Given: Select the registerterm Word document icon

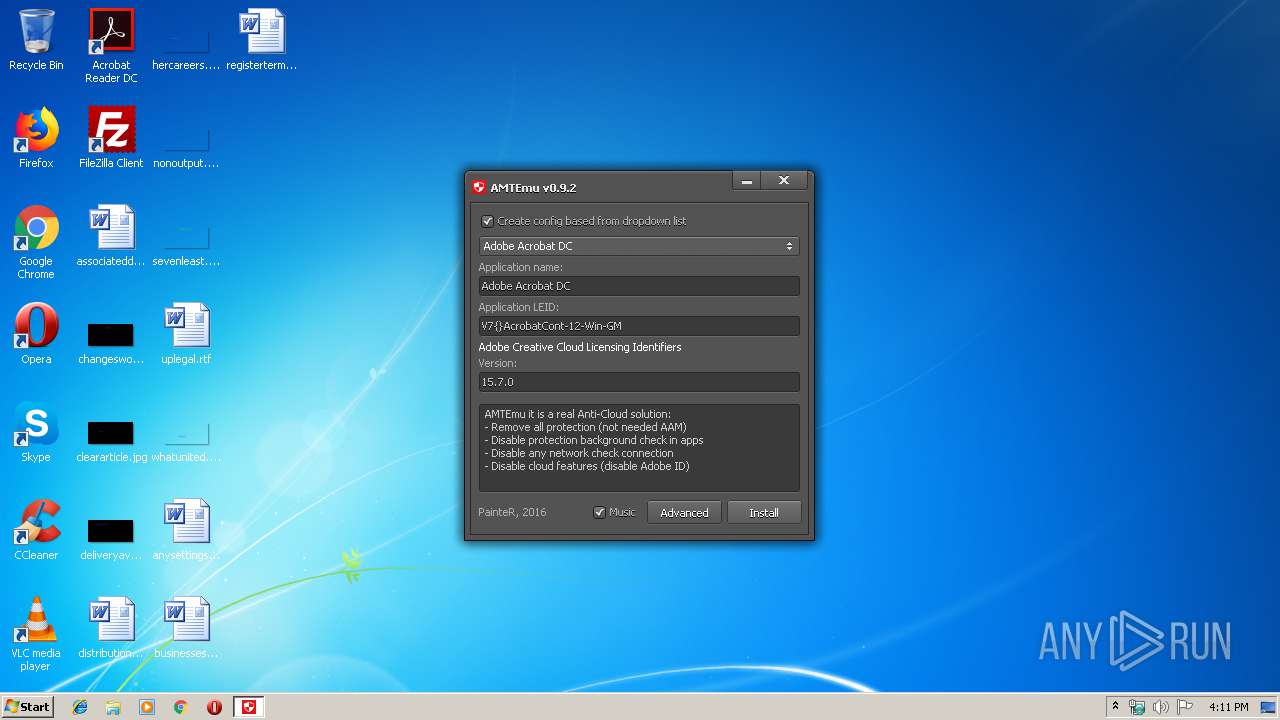Looking at the screenshot, I should pyautogui.click(x=262, y=40).
